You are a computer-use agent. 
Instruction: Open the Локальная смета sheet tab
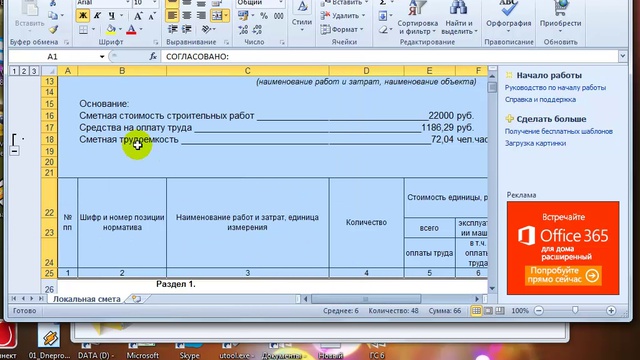tap(87, 299)
